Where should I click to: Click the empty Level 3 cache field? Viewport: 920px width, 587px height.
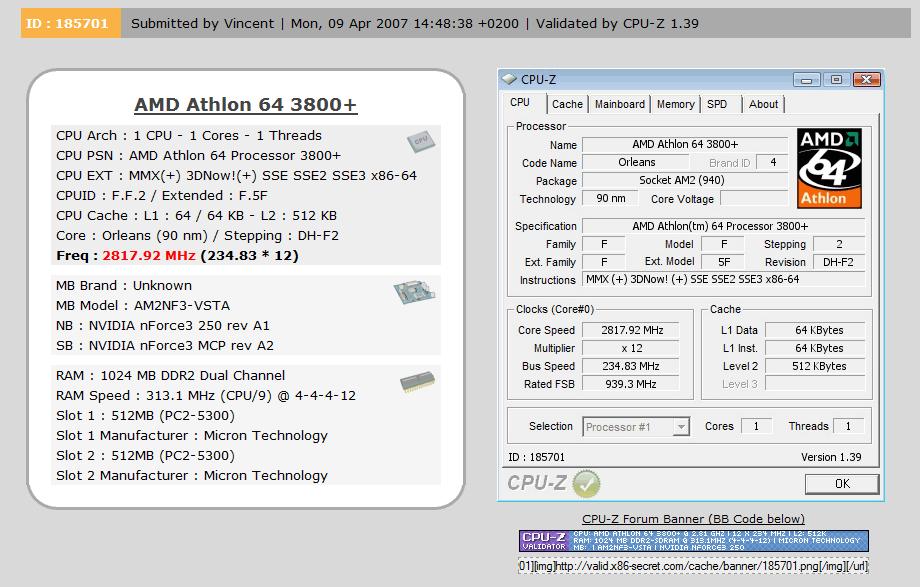815,384
